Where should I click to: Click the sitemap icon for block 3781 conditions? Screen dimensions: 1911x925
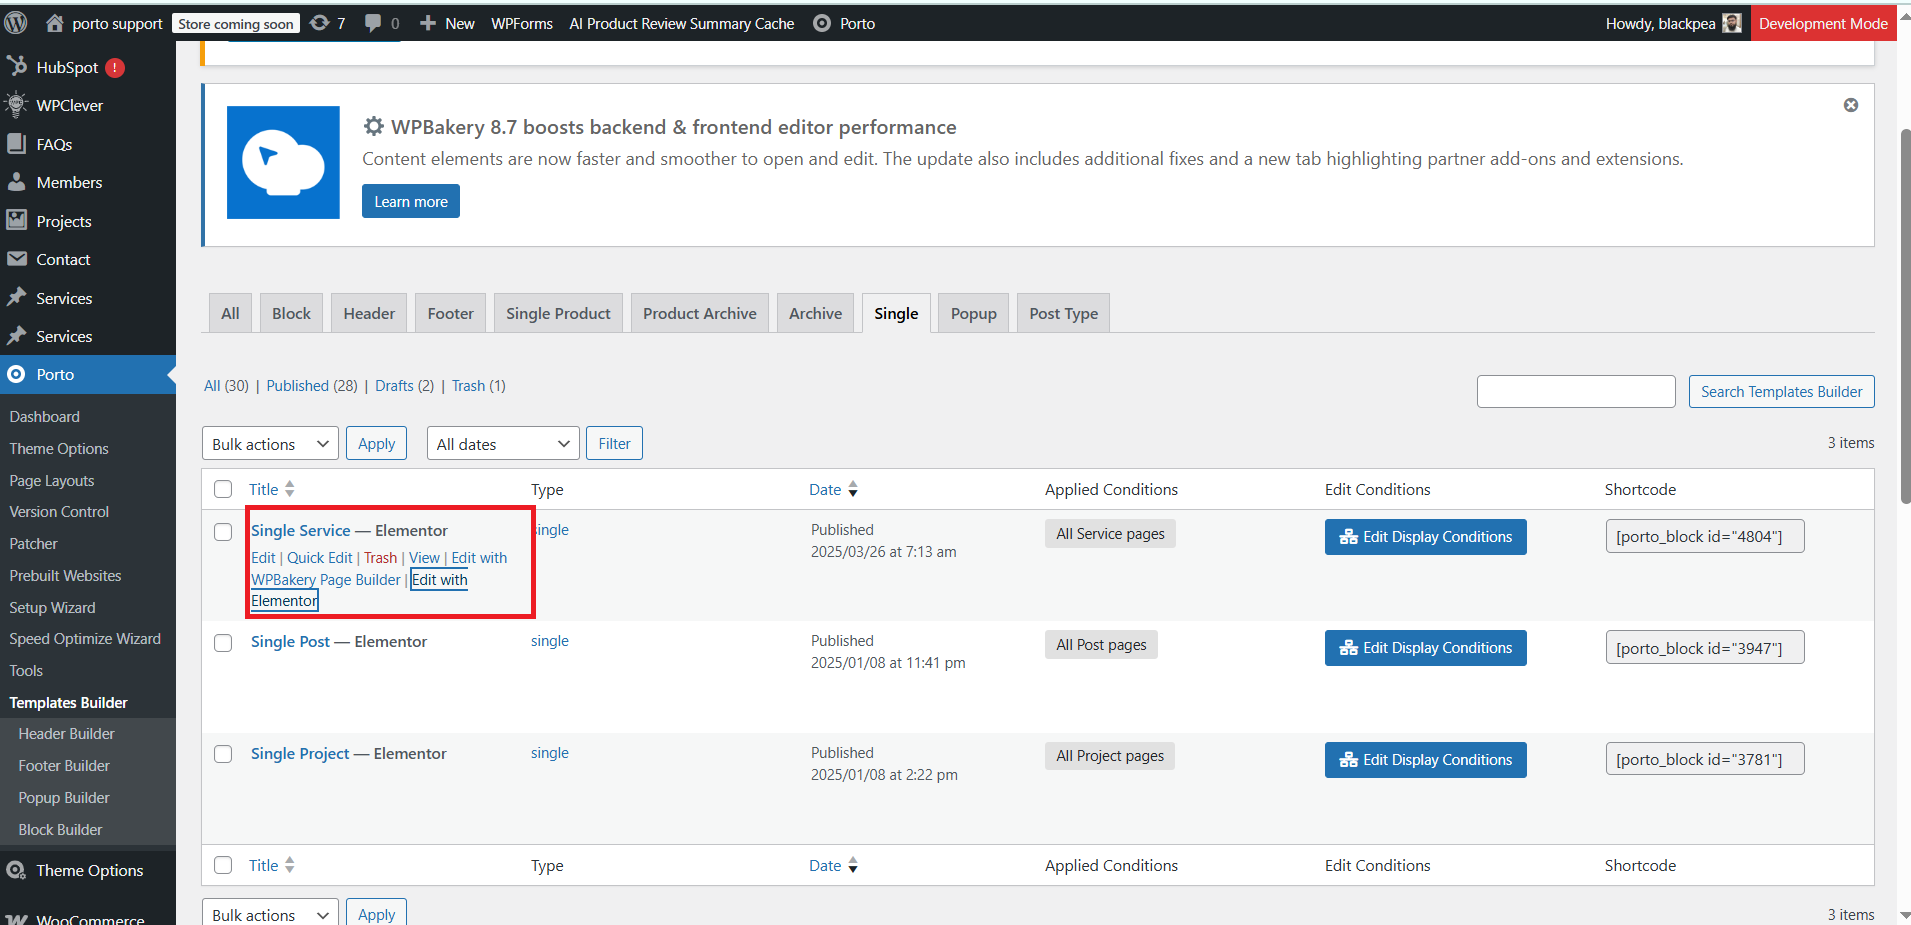click(1349, 760)
